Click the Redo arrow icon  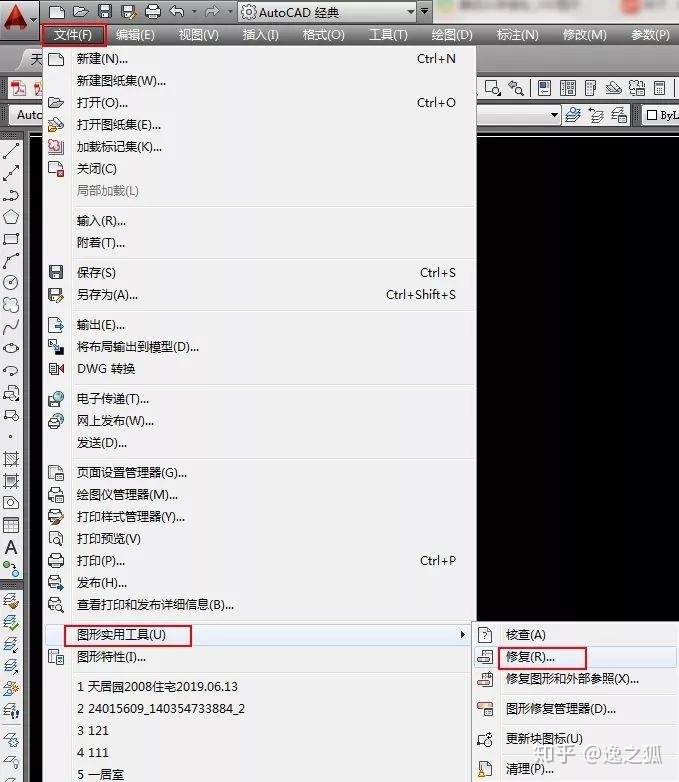(x=213, y=11)
